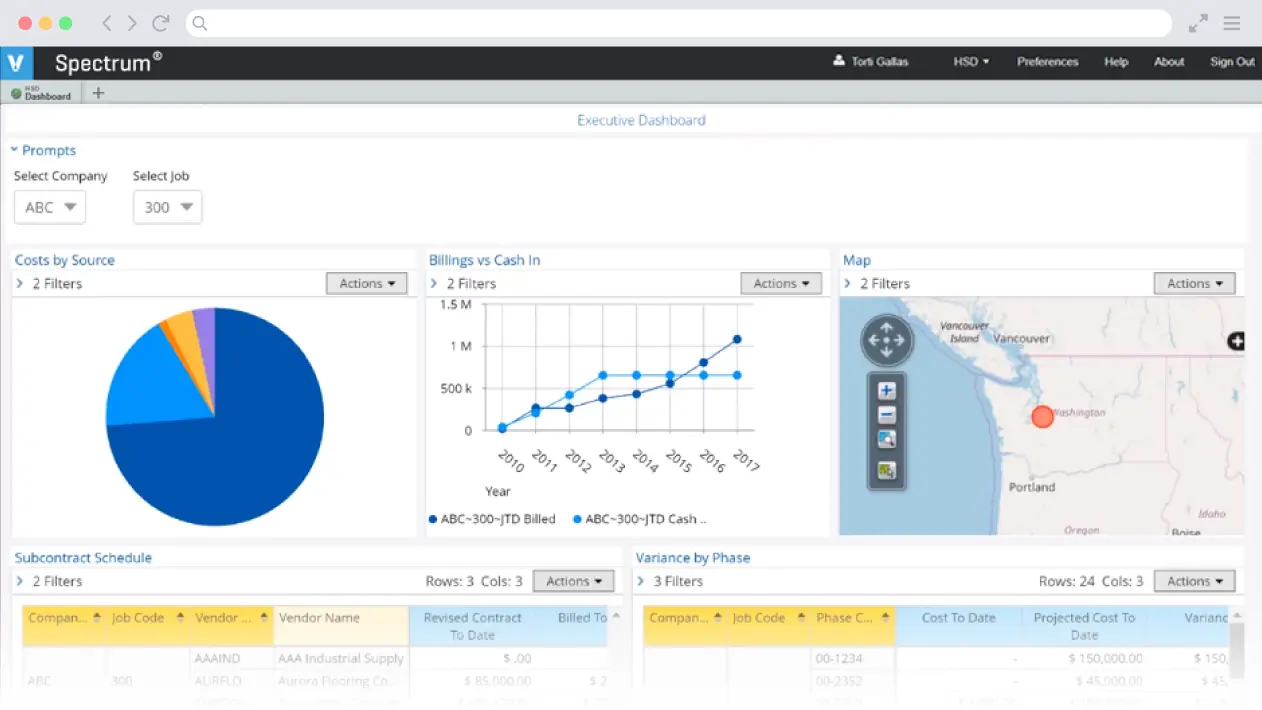Click the Torti Gallas user name

tap(880, 61)
